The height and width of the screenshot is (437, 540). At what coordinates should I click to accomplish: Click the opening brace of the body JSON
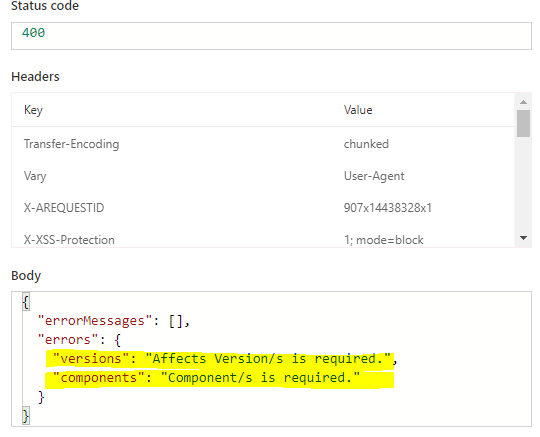[26, 302]
